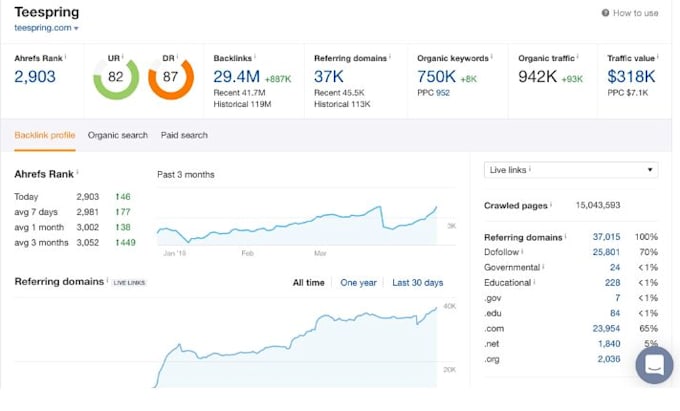Open the teespring.com domain dropdown

pos(46,28)
